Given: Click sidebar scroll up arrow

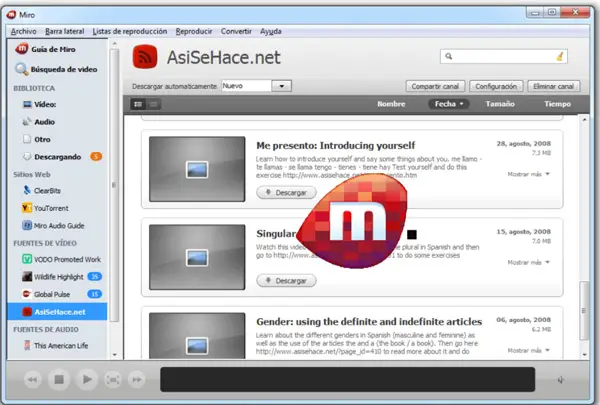Looking at the screenshot, I should 114,44.
